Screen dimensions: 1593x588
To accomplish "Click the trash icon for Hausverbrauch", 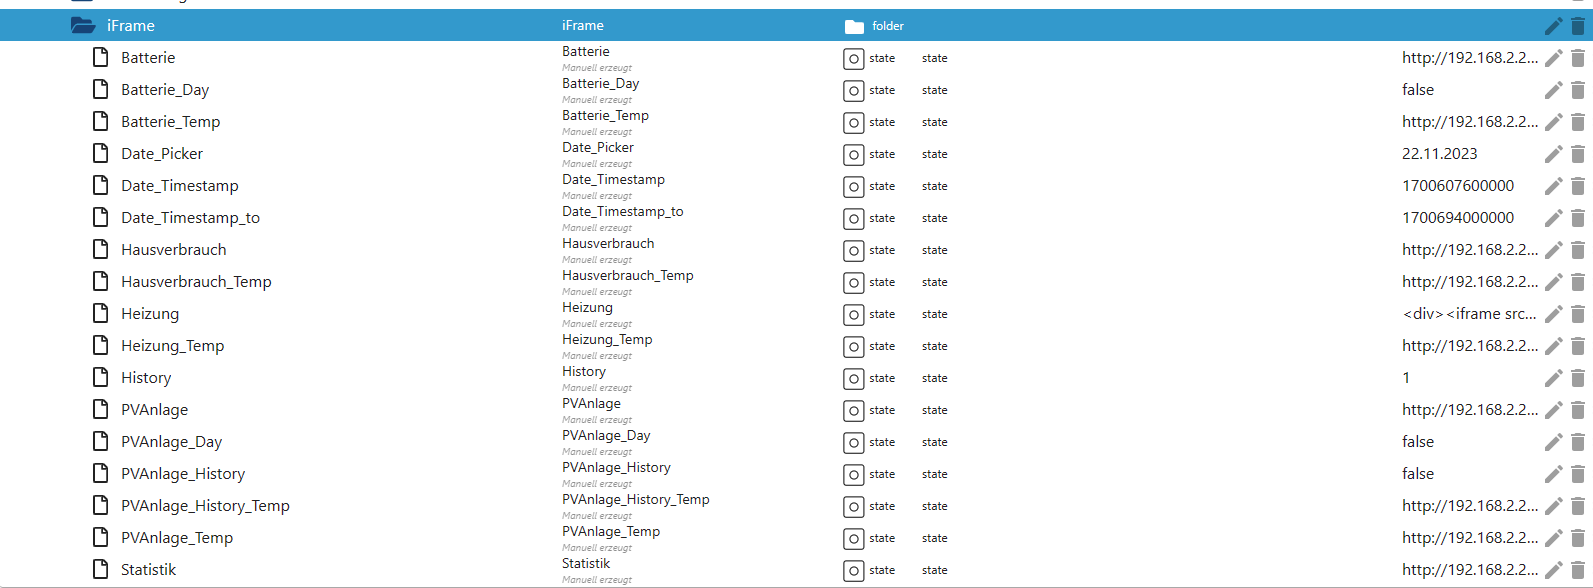I will click(x=1578, y=250).
